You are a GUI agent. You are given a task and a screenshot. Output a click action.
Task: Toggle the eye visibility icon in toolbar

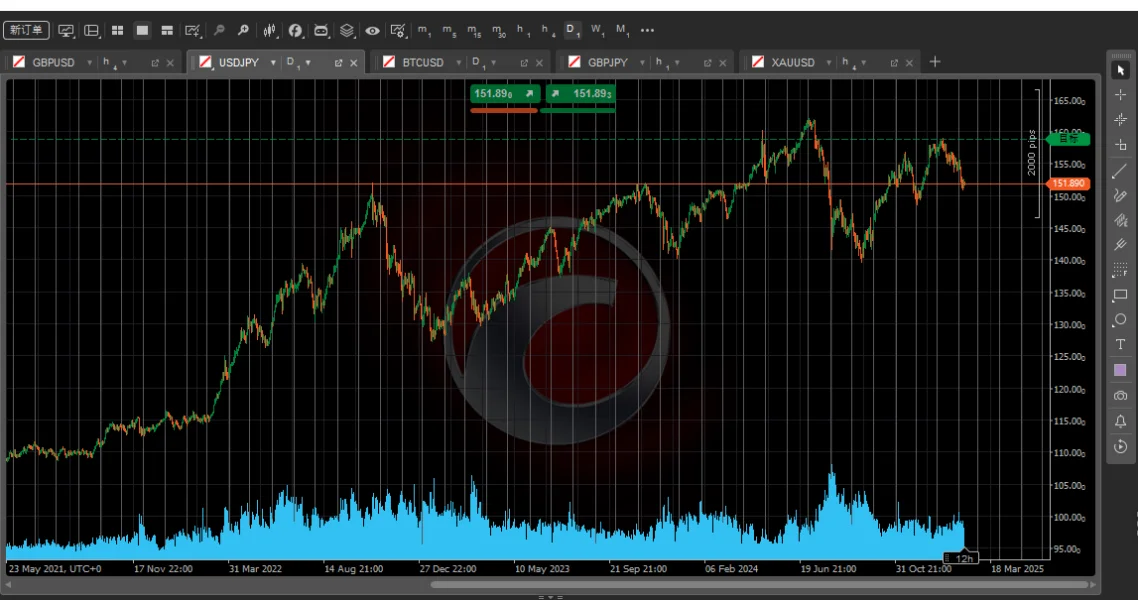372,30
